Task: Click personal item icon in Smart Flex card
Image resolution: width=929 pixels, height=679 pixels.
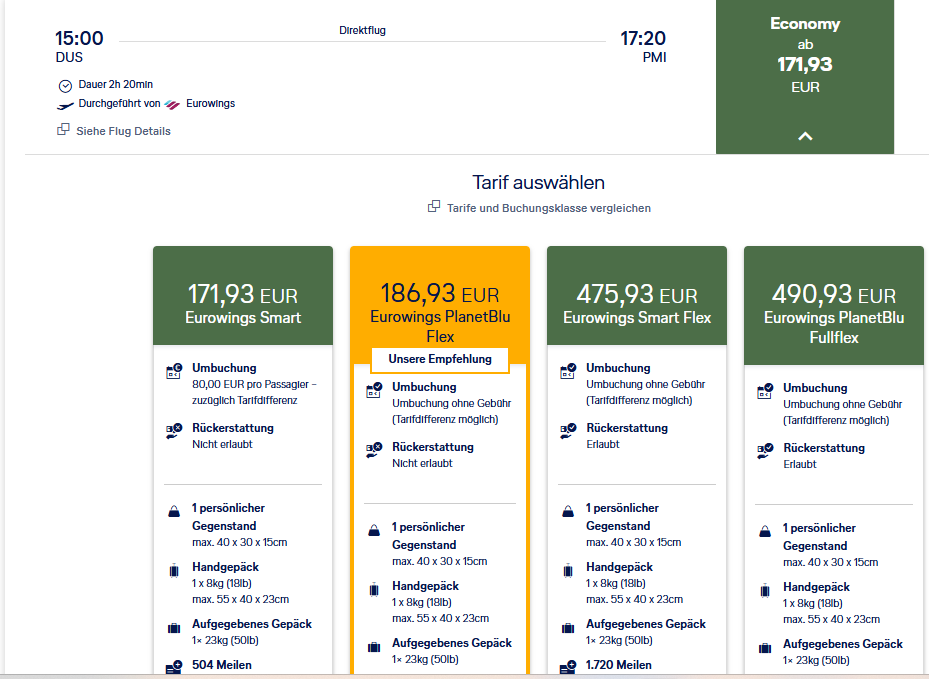Action: tap(568, 511)
